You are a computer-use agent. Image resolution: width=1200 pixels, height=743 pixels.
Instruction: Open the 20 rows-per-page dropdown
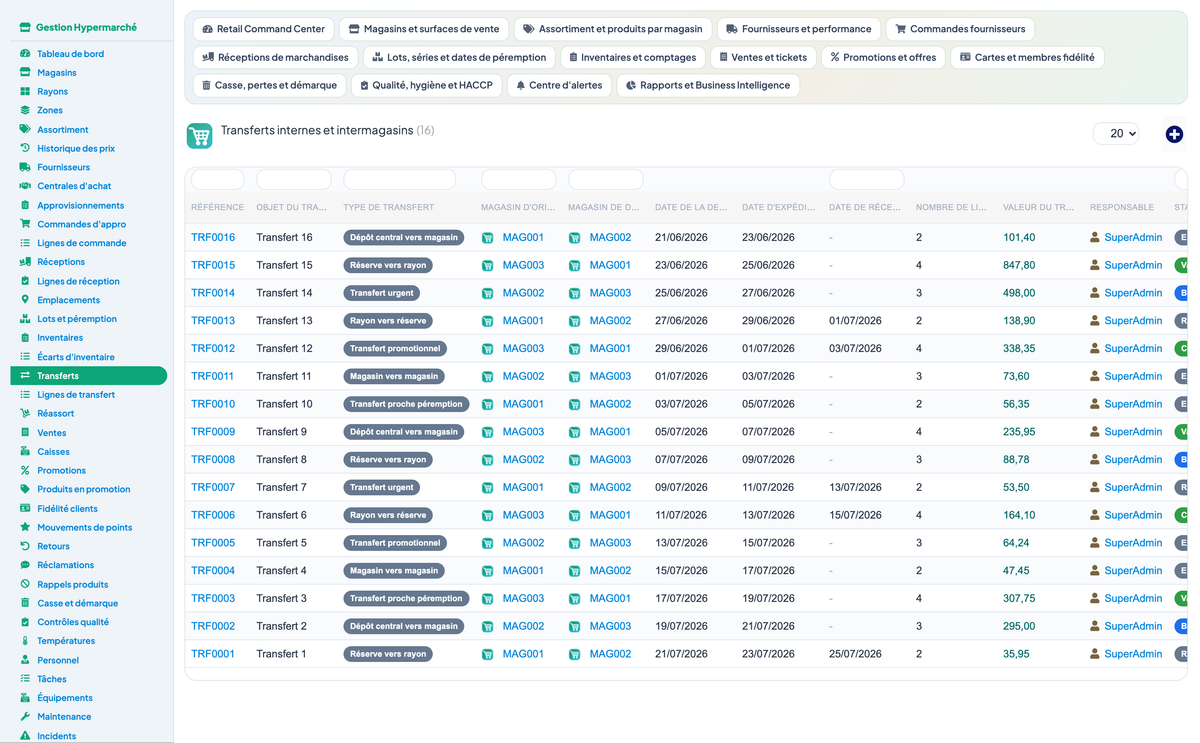point(1116,133)
